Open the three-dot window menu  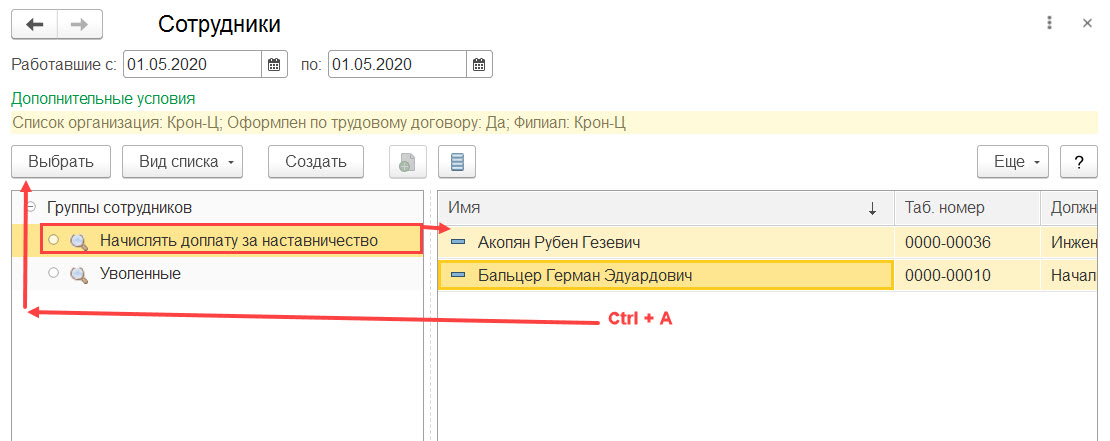pos(1050,23)
